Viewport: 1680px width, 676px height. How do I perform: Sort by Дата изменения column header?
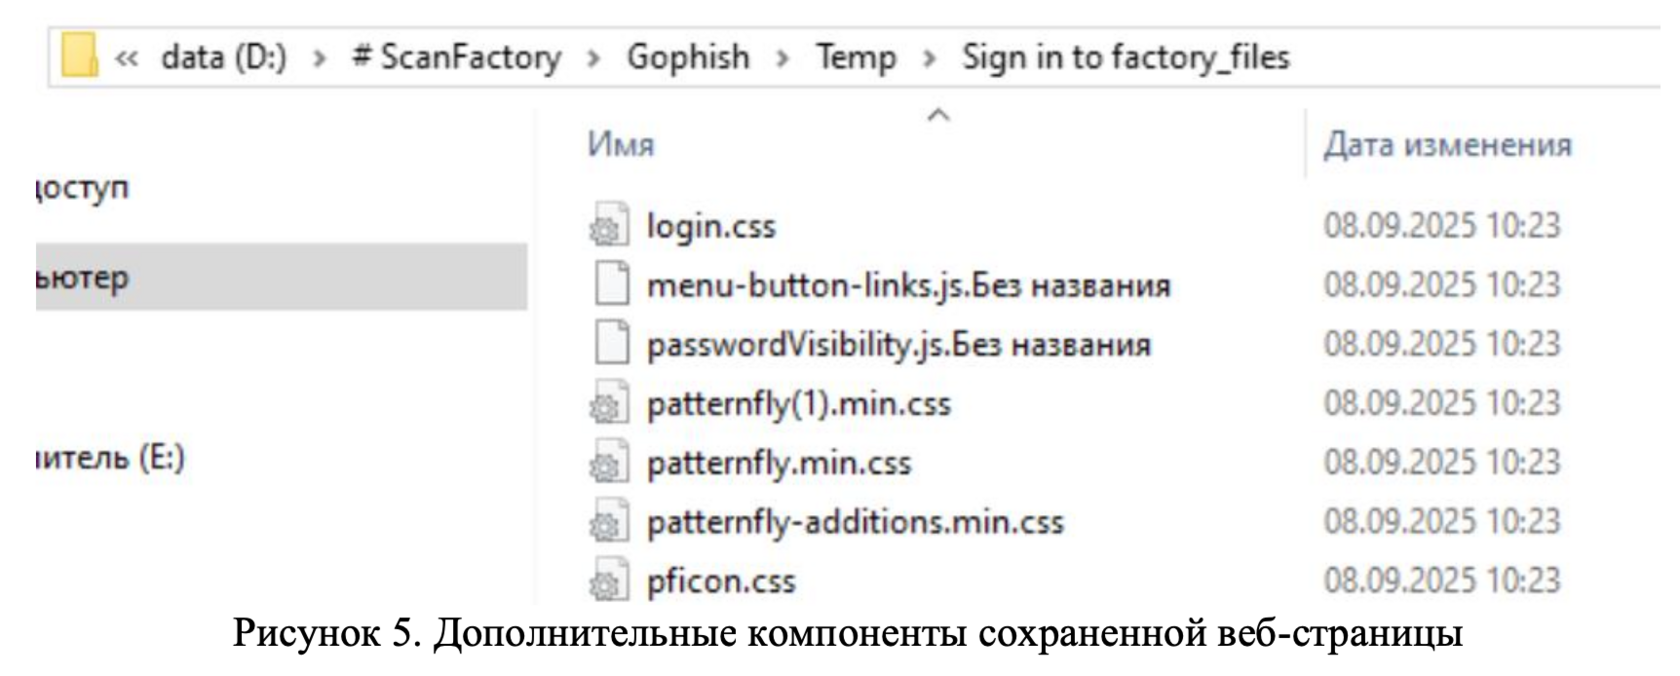[x=1447, y=145]
